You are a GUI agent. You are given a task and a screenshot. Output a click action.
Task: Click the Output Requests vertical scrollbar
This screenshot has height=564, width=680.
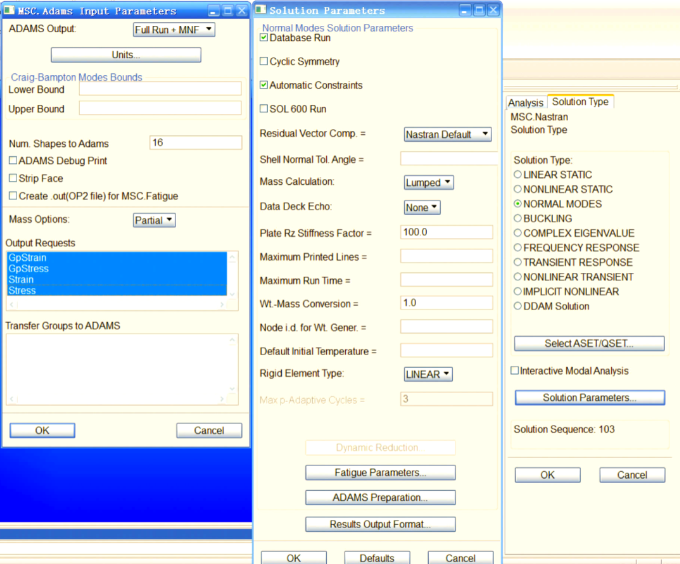pyautogui.click(x=232, y=276)
